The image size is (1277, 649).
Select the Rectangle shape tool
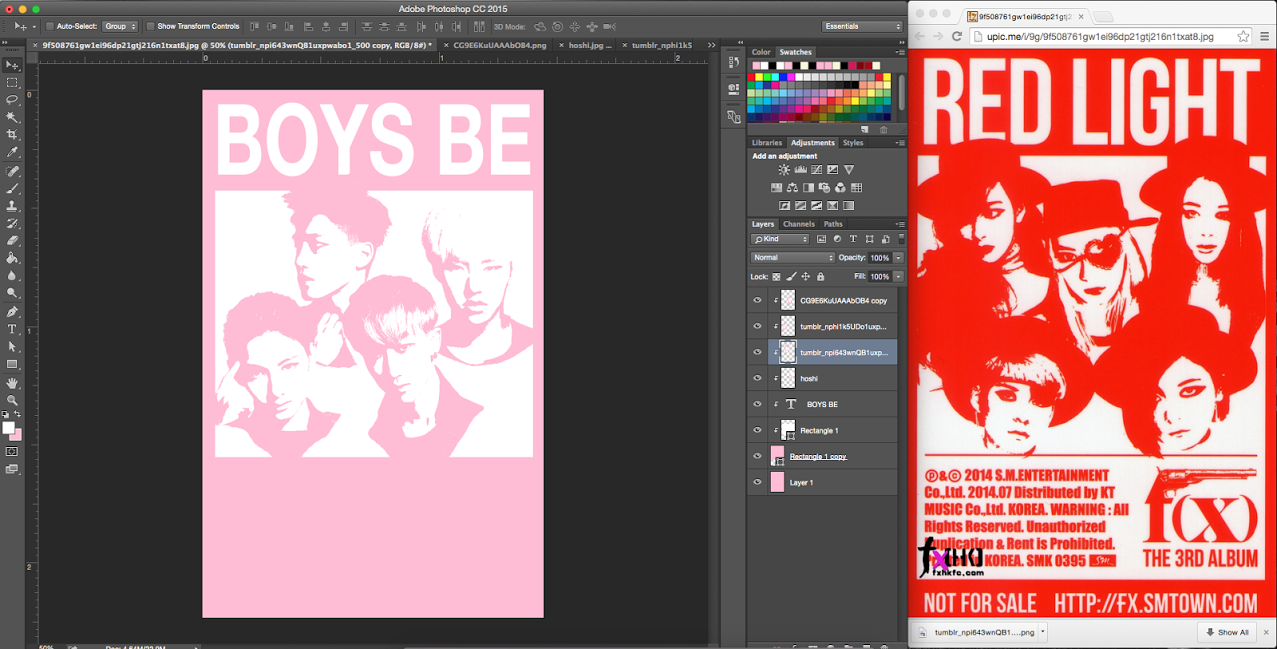[x=12, y=364]
